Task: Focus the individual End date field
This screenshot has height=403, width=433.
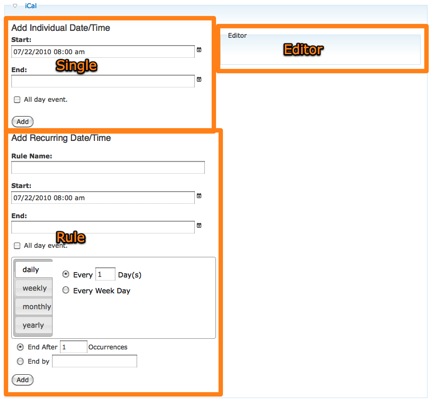Action: pos(103,81)
